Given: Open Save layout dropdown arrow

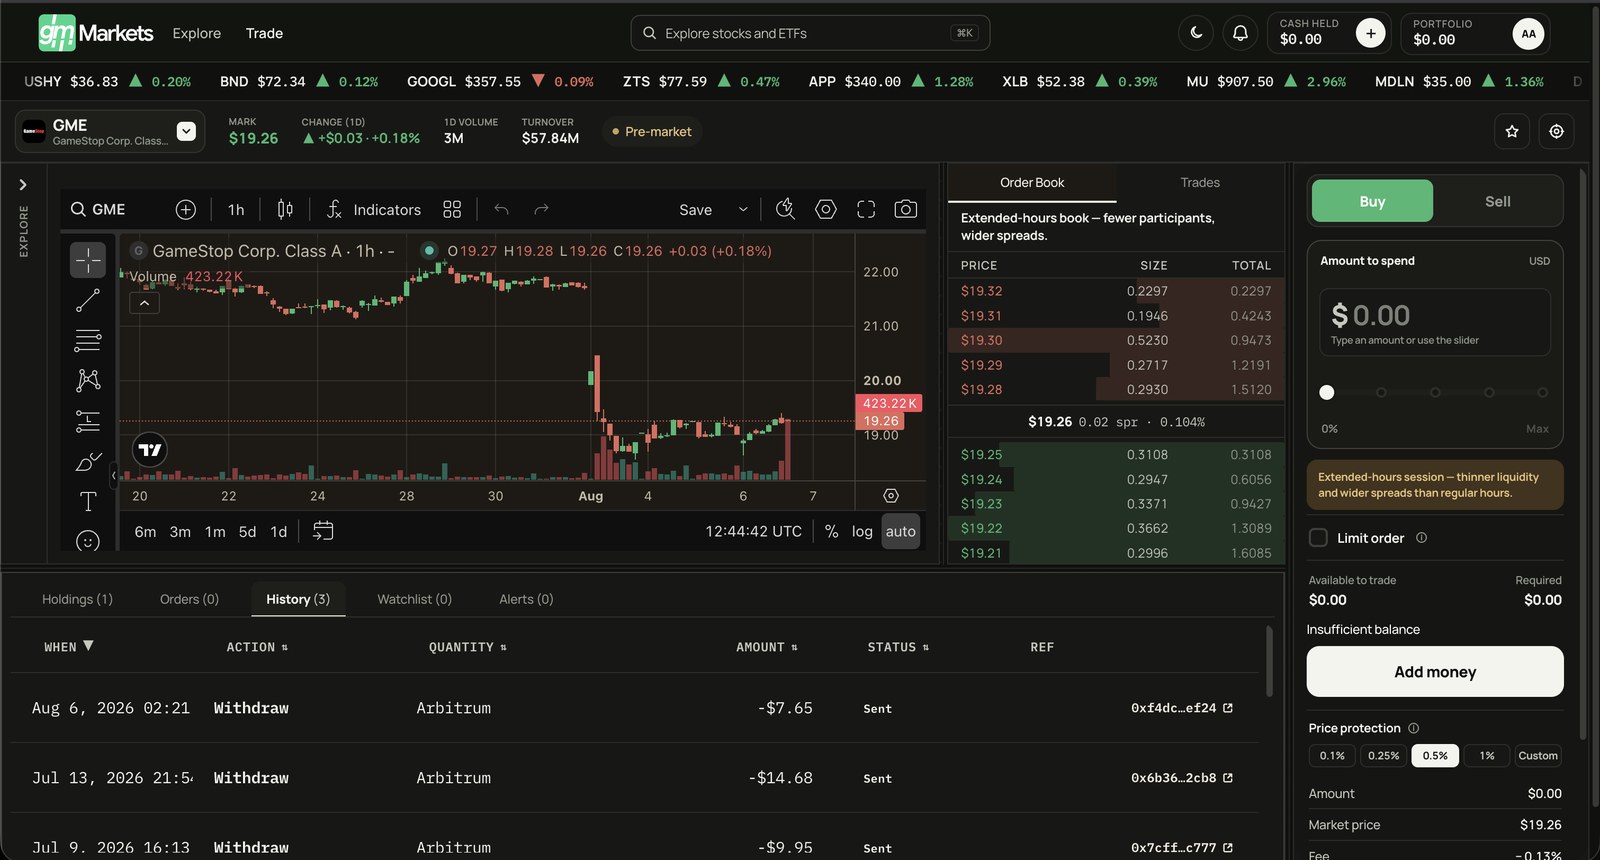Looking at the screenshot, I should (743, 209).
